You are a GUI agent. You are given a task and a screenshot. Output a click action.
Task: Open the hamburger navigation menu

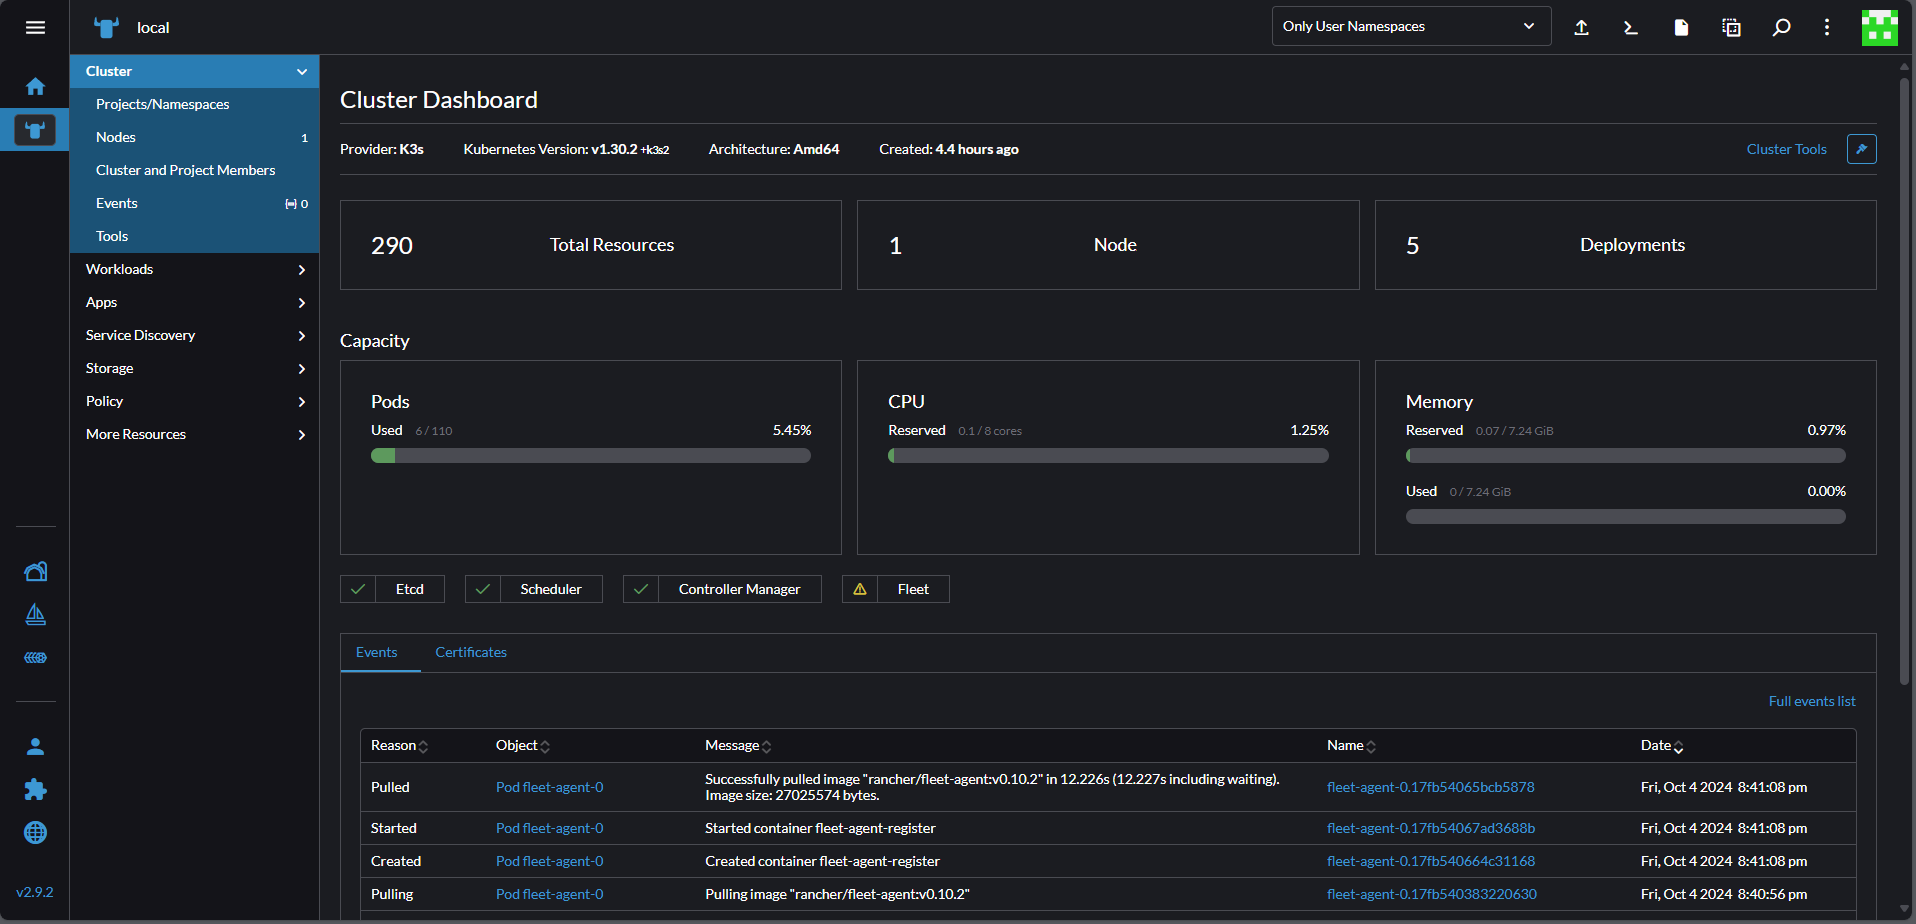(x=35, y=27)
